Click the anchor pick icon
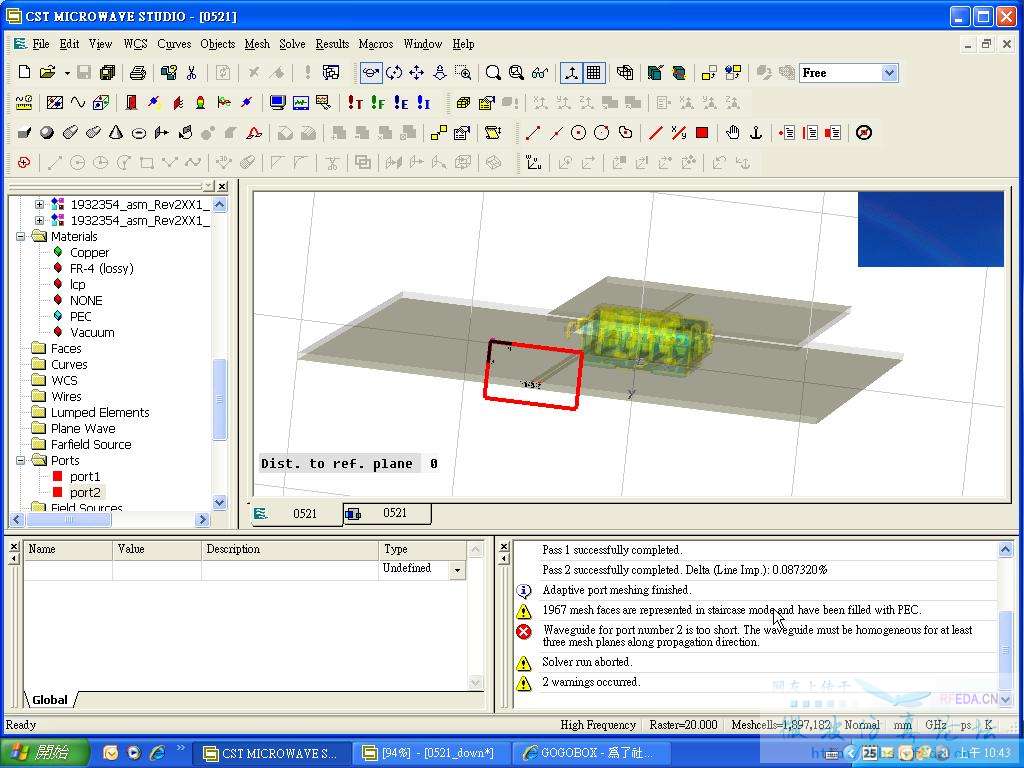 [756, 133]
